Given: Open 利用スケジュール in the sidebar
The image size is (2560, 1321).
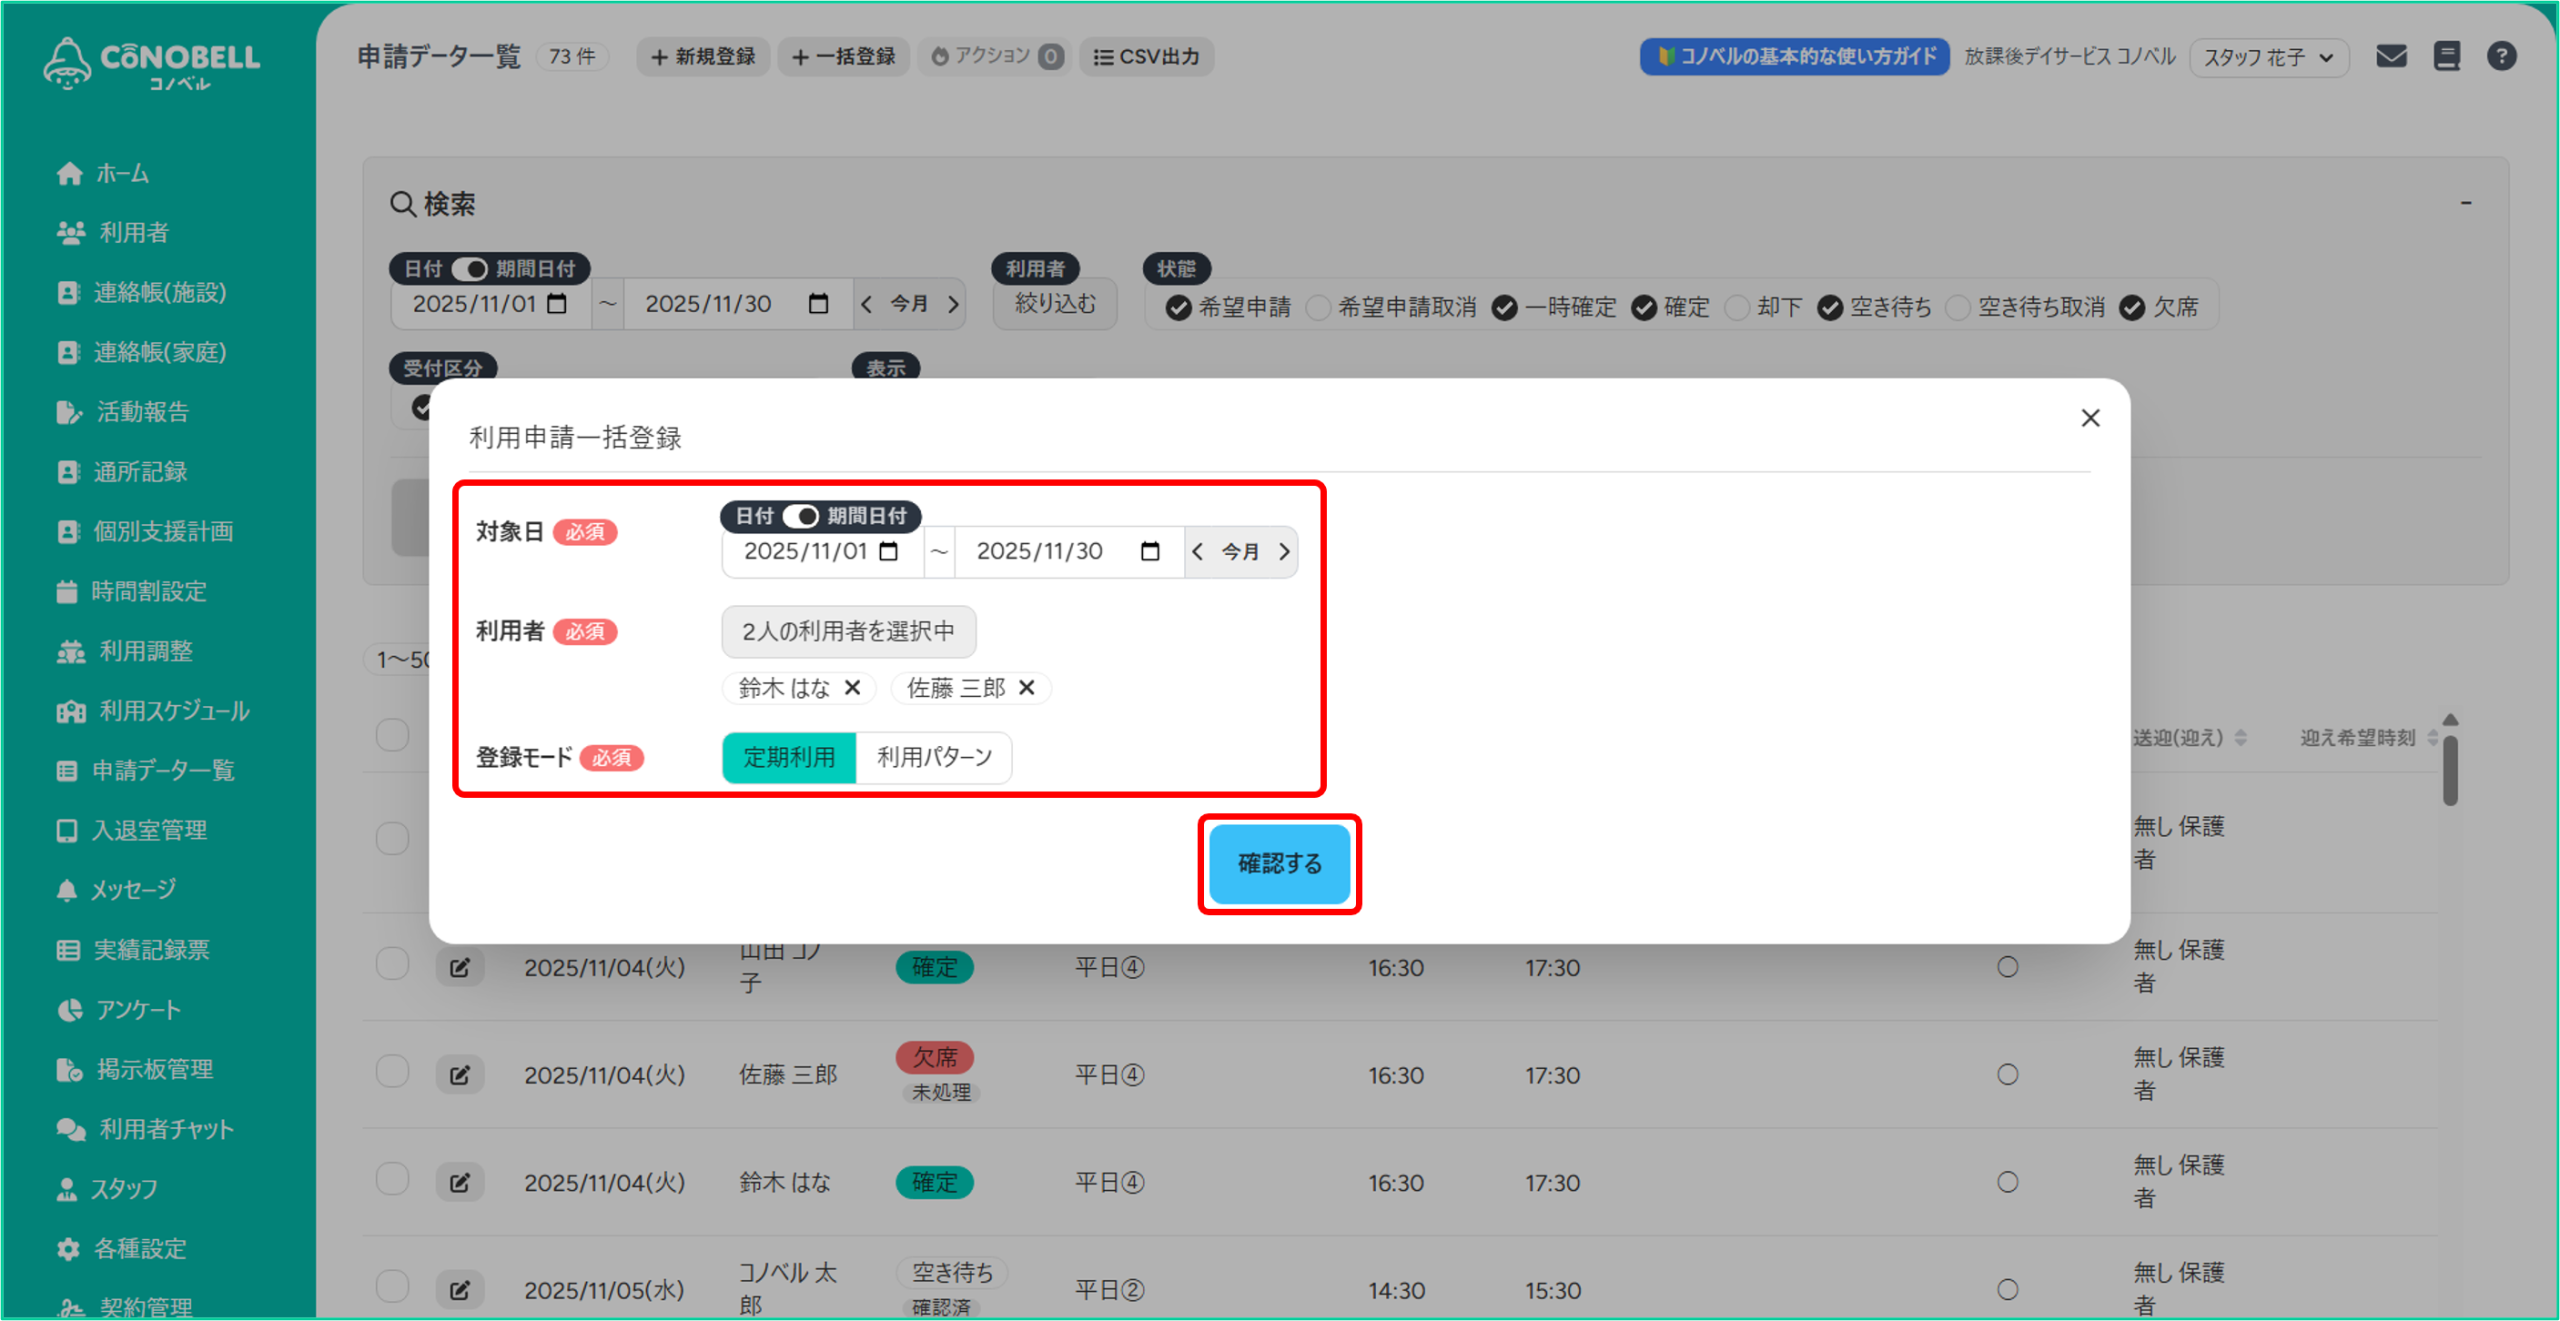Looking at the screenshot, I should click(174, 711).
